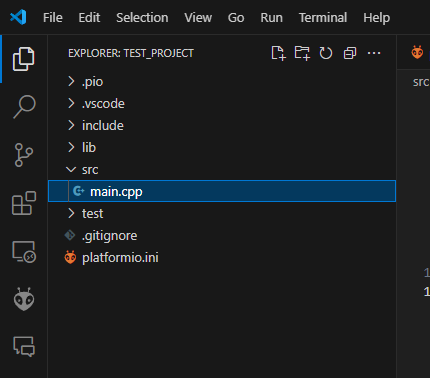This screenshot has height=378, width=430.
Task: Refresh the Explorer file tree
Action: (x=326, y=53)
